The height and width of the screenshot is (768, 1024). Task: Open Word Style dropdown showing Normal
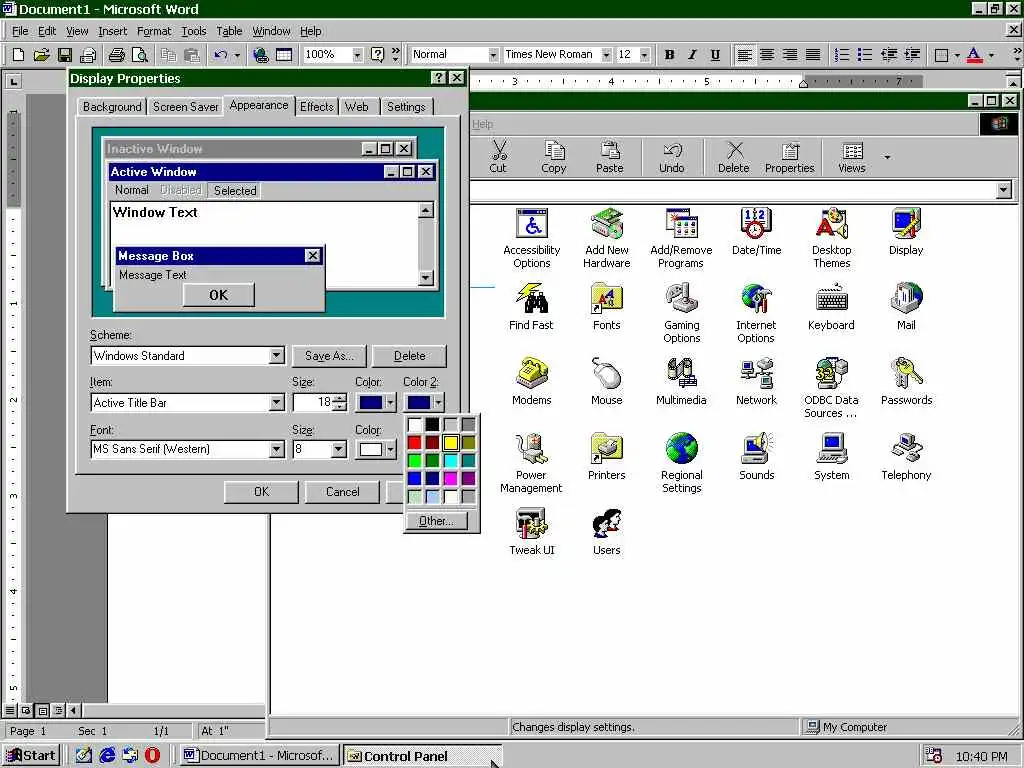coord(493,55)
